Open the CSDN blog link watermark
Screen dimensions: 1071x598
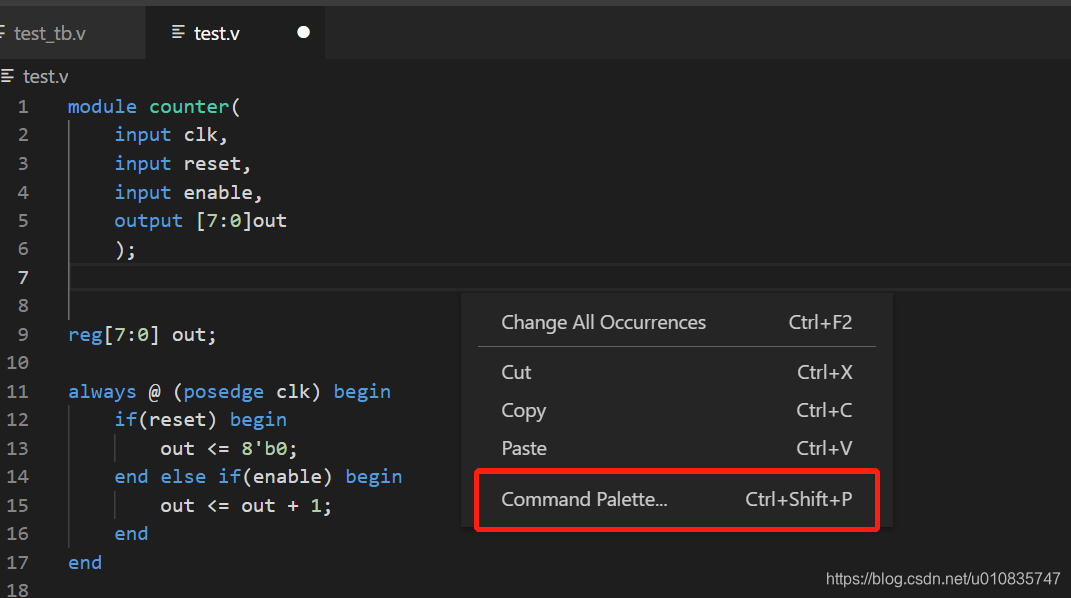[942, 578]
